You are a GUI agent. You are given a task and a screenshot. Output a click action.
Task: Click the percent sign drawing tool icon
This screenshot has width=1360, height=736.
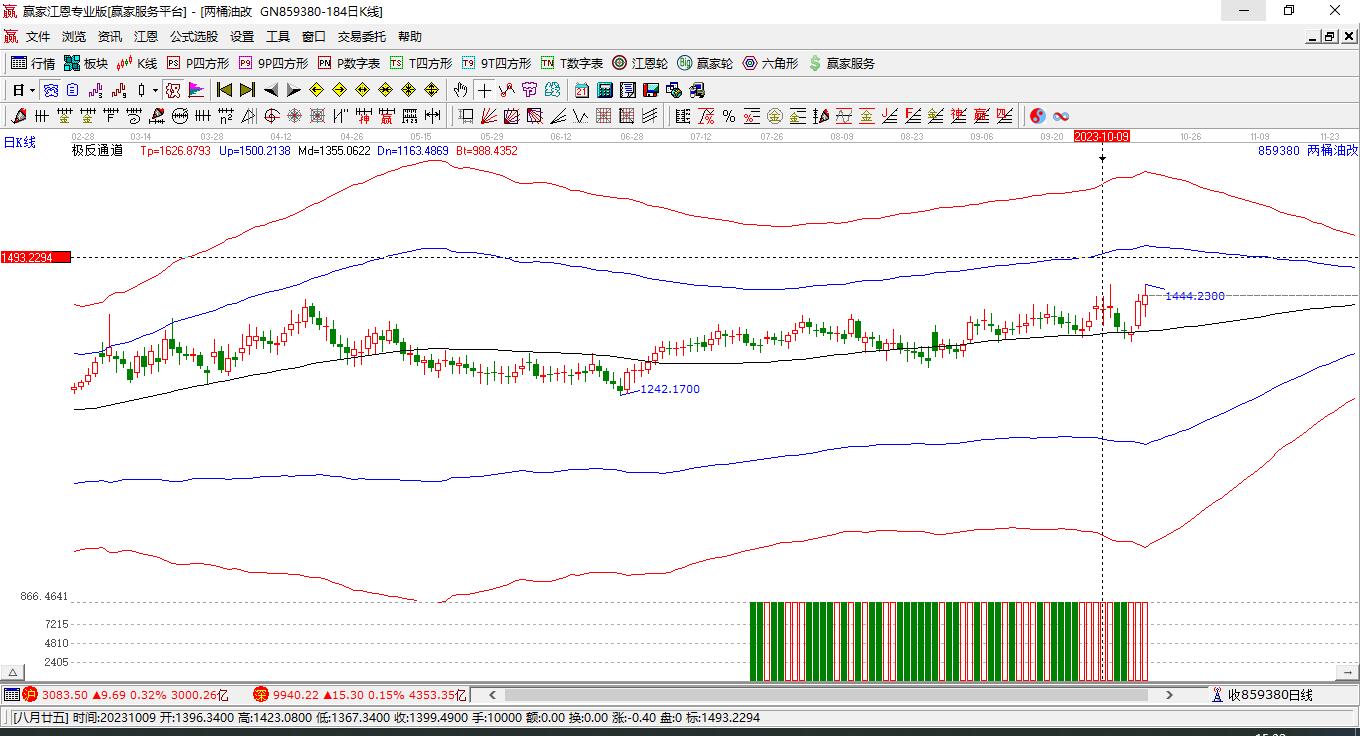click(729, 116)
